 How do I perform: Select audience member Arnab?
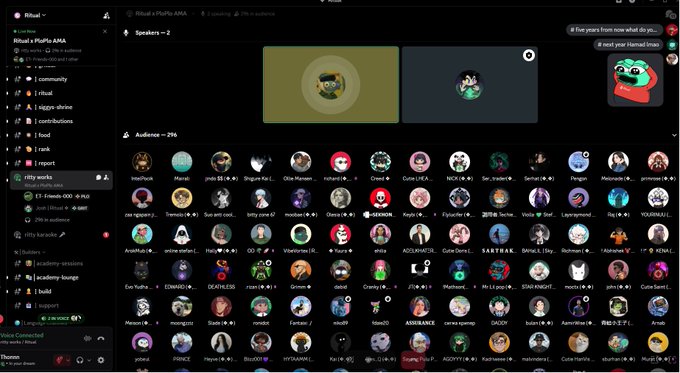(x=658, y=311)
